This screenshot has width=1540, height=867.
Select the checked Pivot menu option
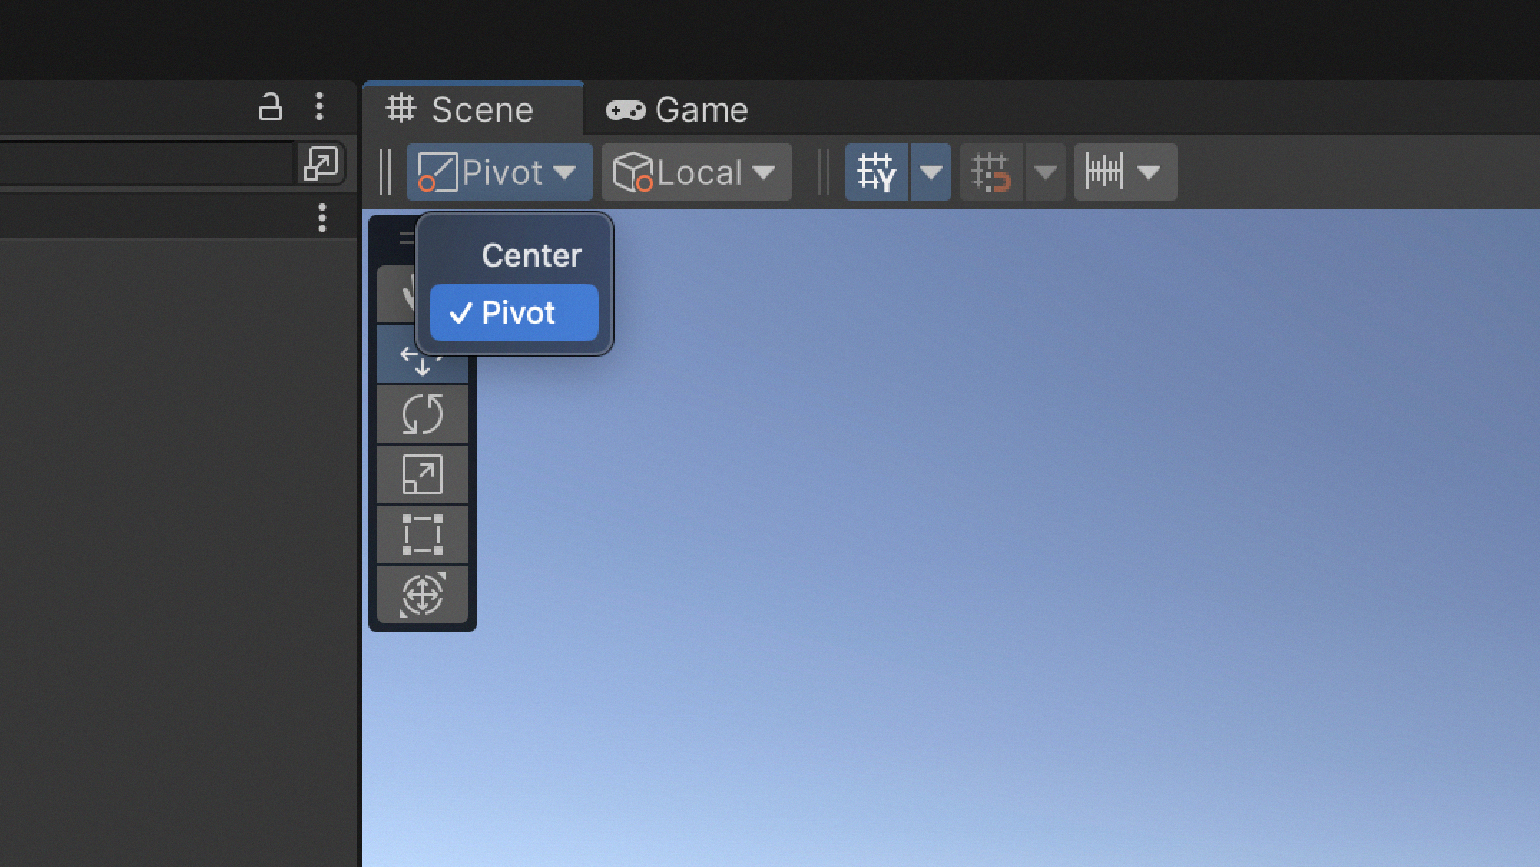515,313
